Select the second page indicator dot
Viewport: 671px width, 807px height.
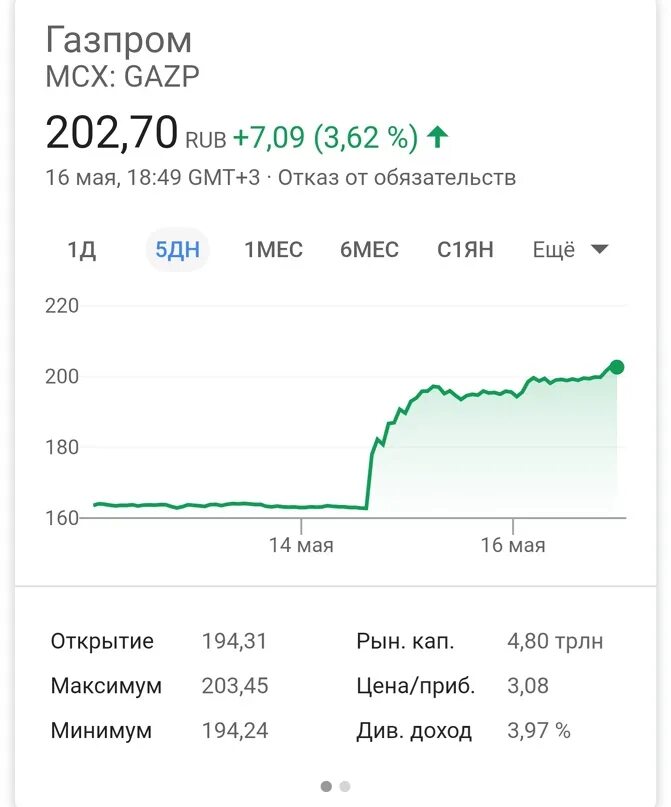point(345,786)
